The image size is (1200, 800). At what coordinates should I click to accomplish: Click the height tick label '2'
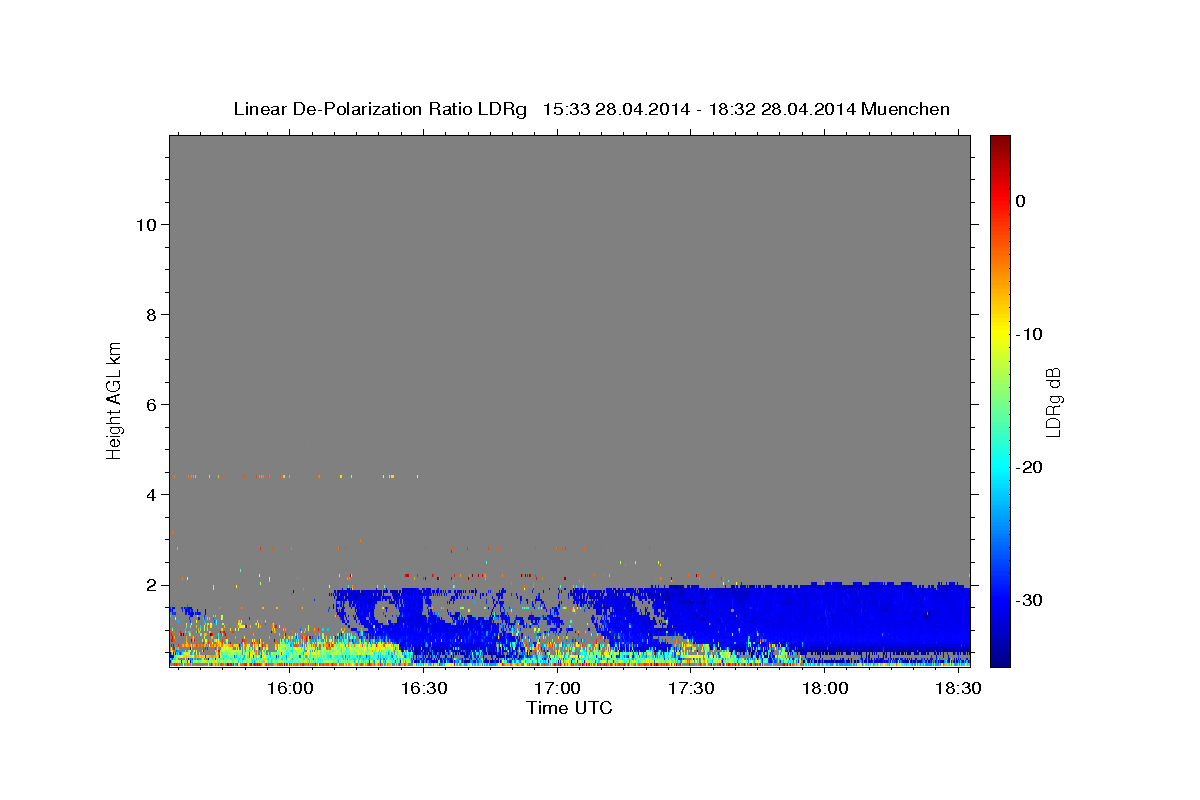pyautogui.click(x=150, y=584)
